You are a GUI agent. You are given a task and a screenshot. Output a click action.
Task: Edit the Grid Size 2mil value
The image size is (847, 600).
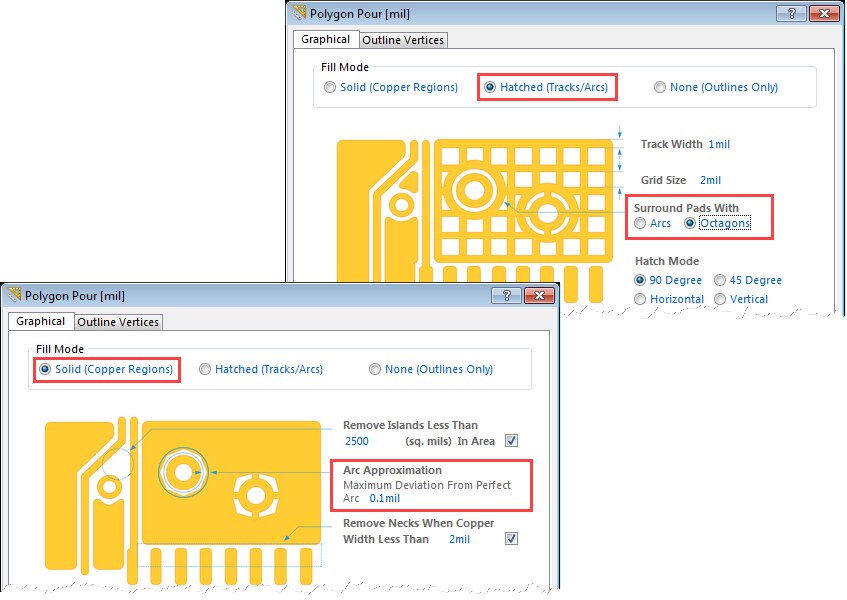[x=710, y=180]
